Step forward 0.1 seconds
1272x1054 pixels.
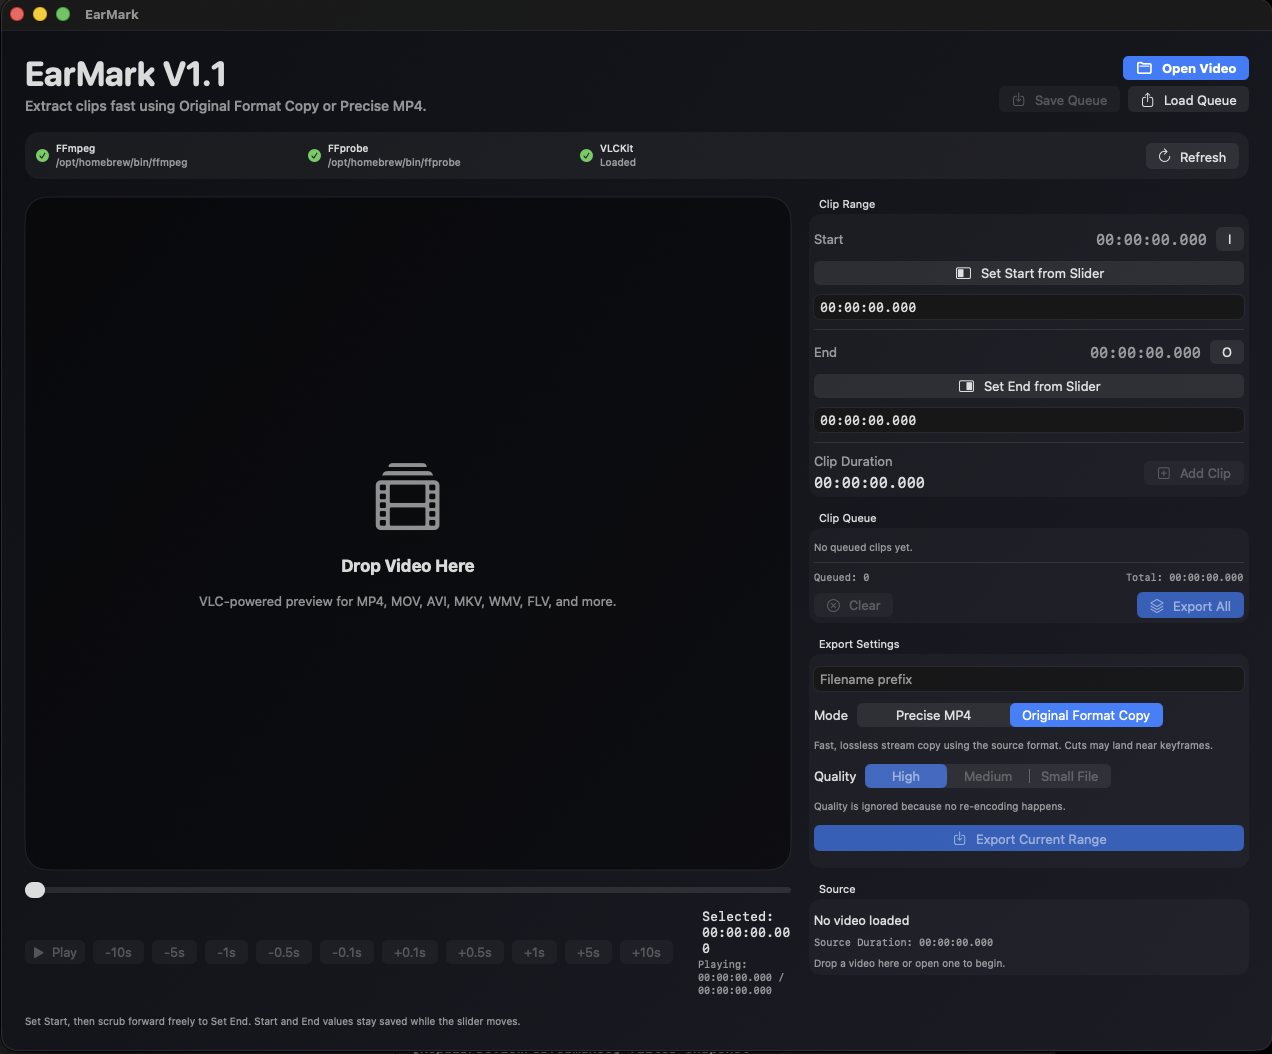click(410, 952)
